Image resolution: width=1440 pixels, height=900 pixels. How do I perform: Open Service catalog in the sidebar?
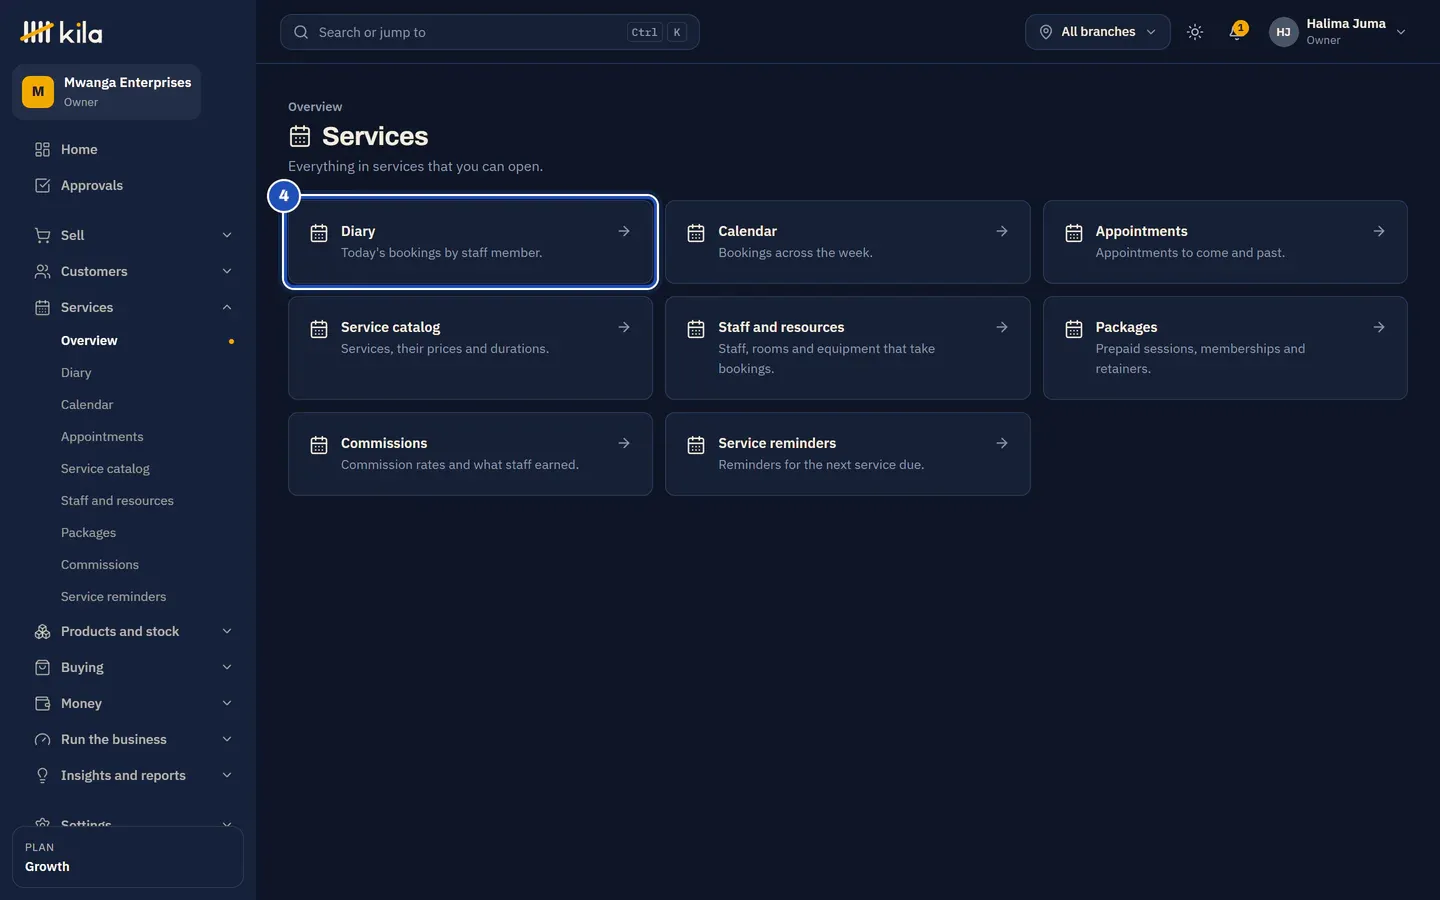pyautogui.click(x=105, y=468)
